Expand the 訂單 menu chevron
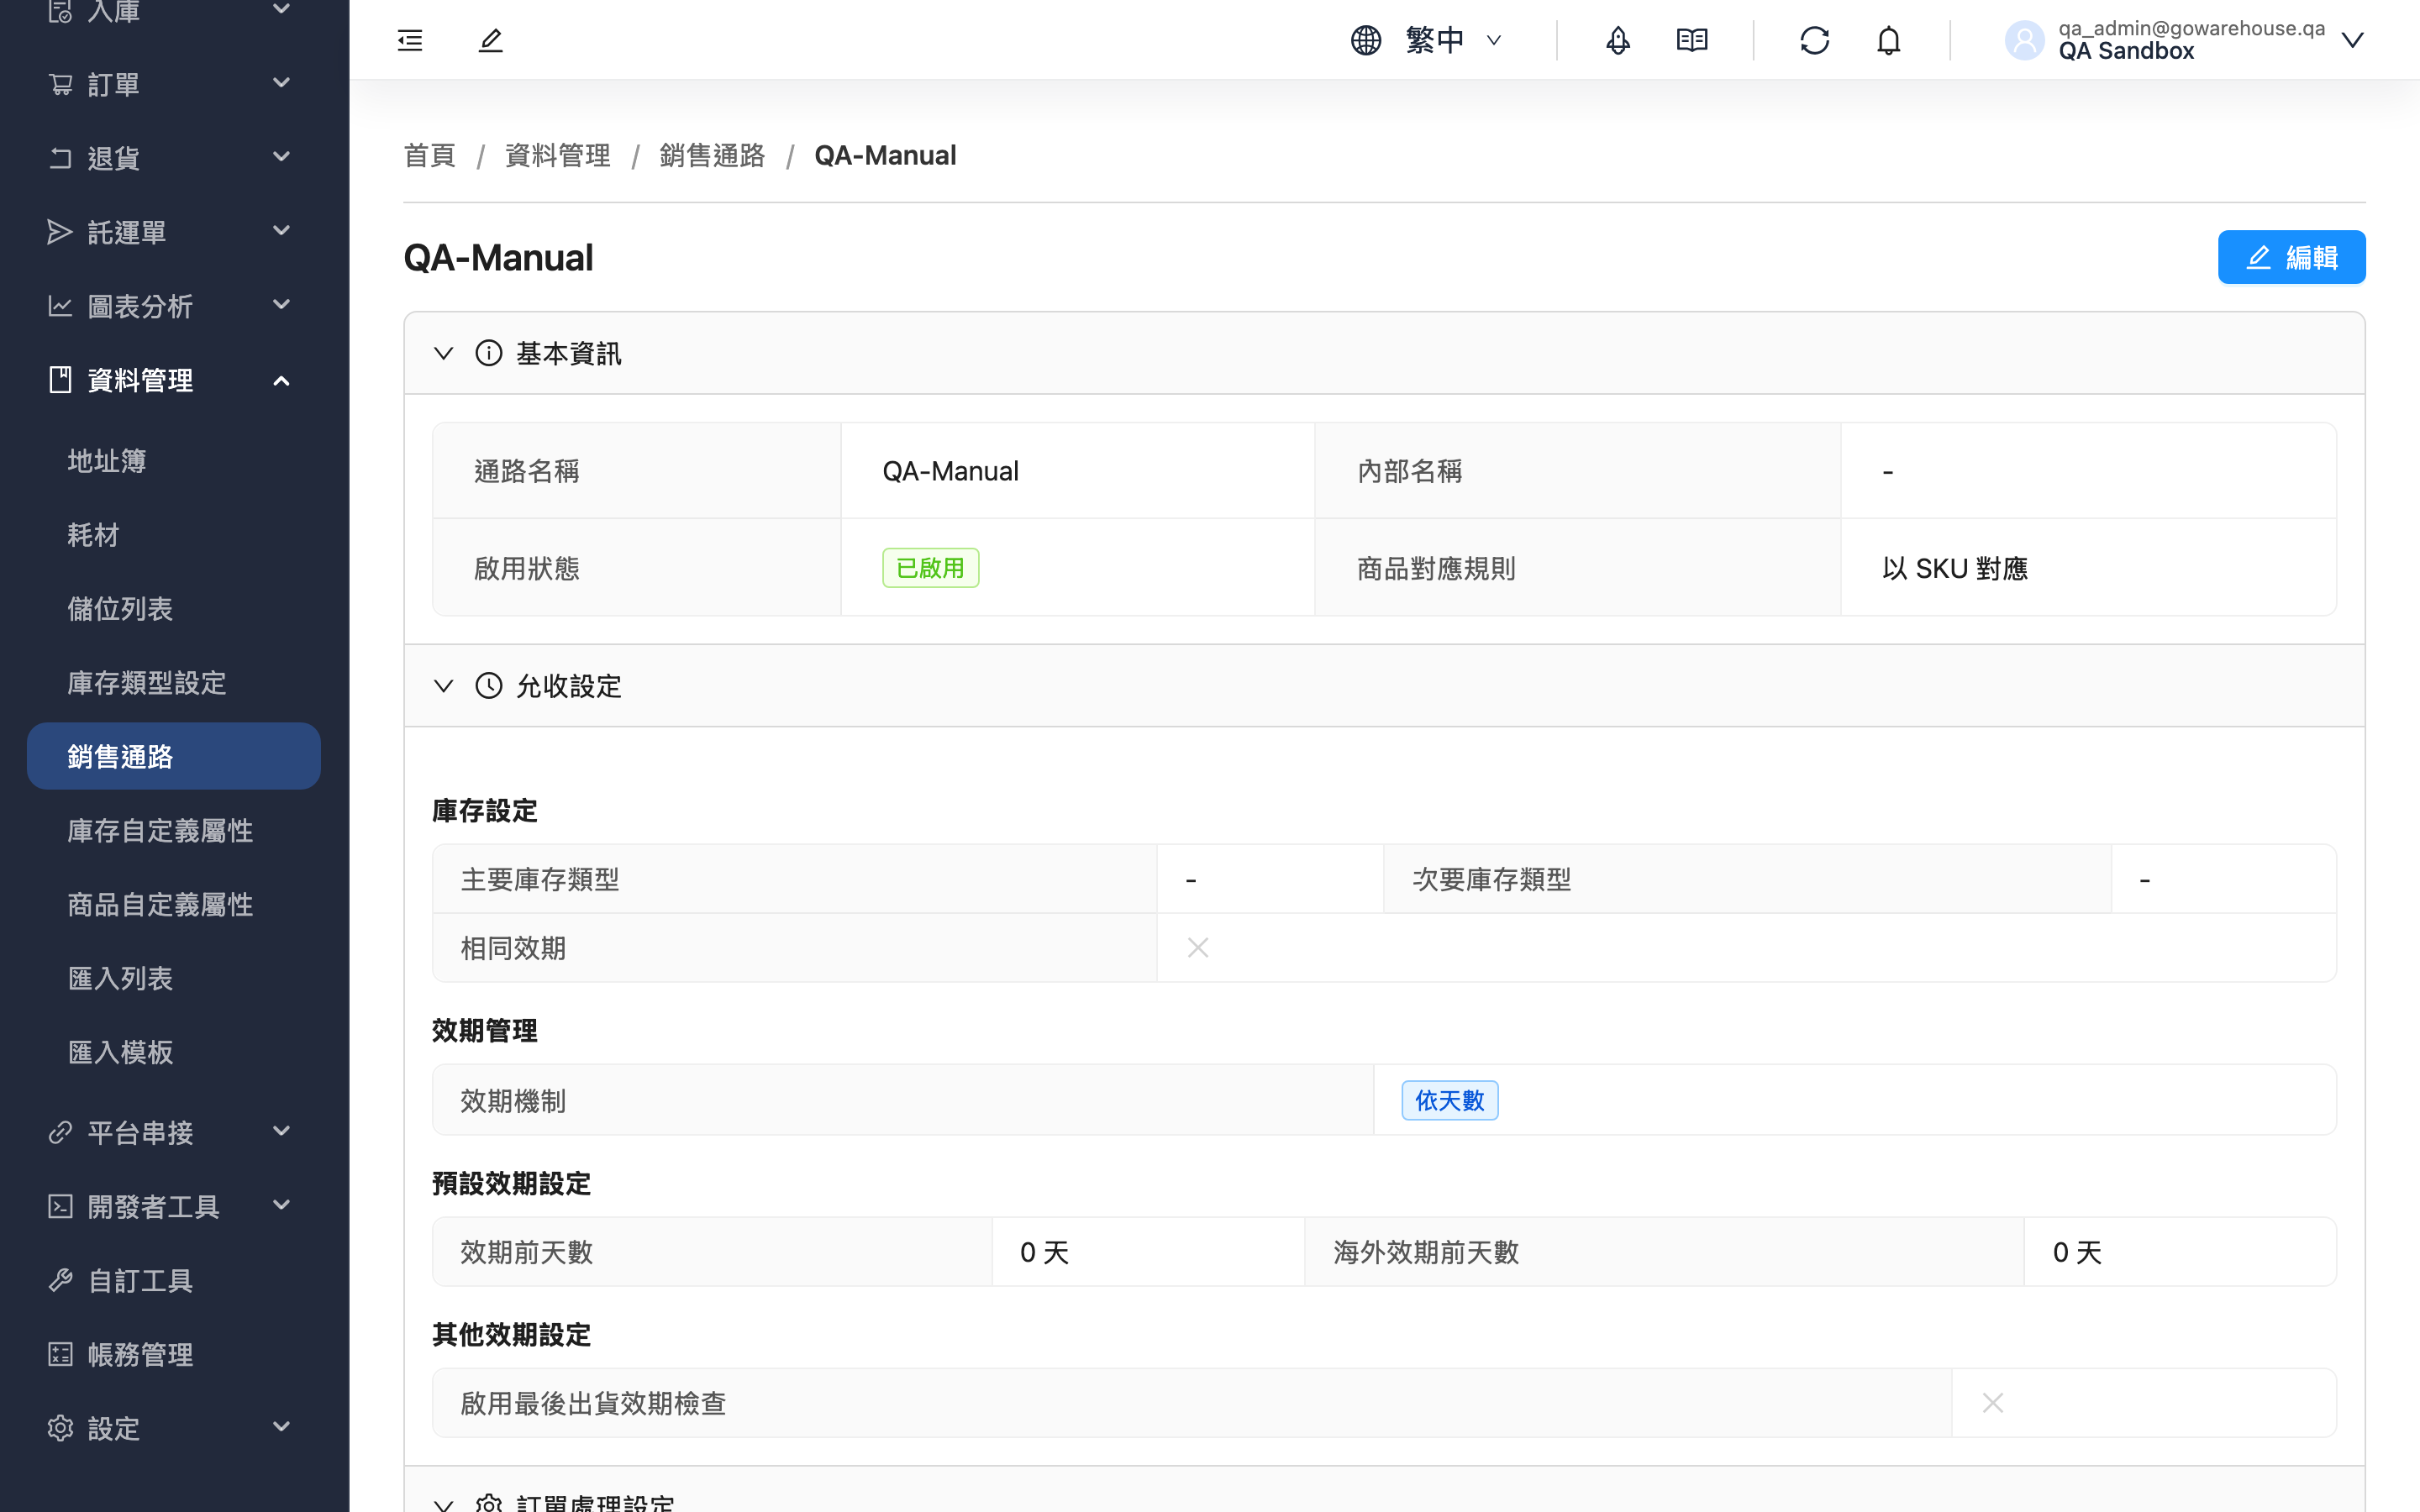The image size is (2420, 1512). [282, 83]
